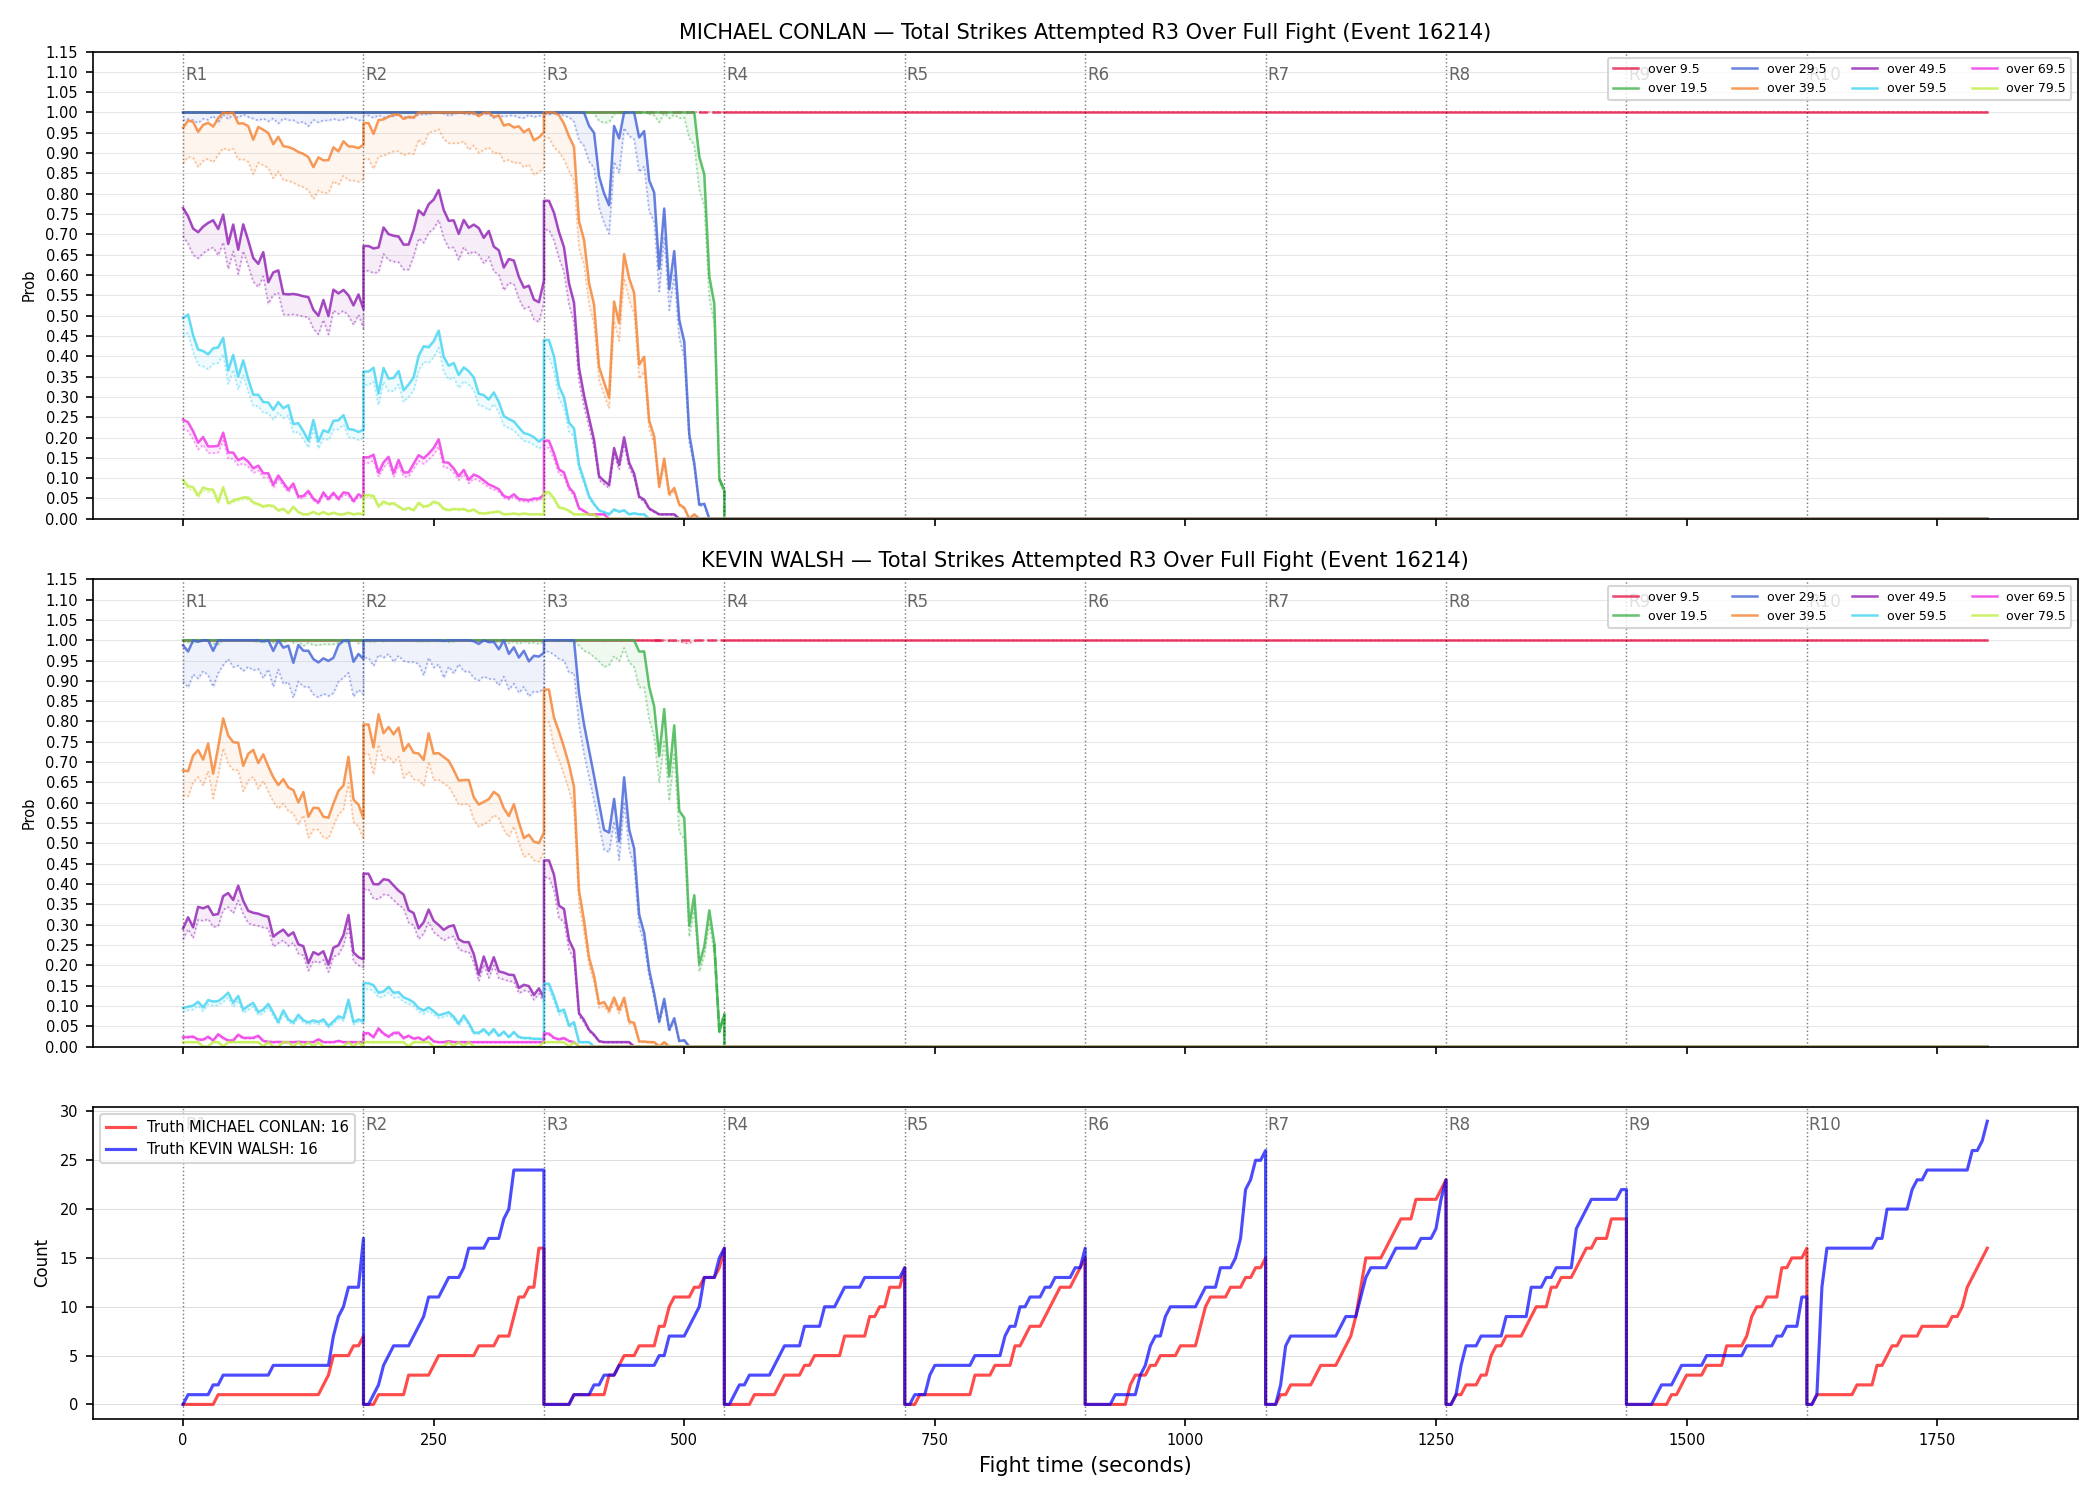Click the 'over 39.5' legend entry in top chart
2100x1500 pixels.
pyautogui.click(x=1779, y=88)
